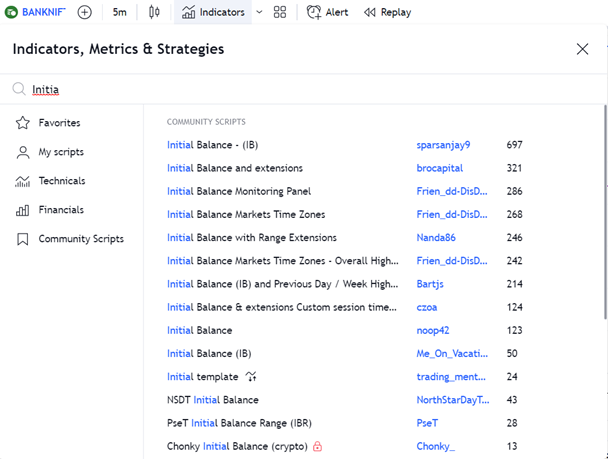608x459 pixels.
Task: Add Initial Balance & extensions Custom session script
Action: (x=282, y=307)
